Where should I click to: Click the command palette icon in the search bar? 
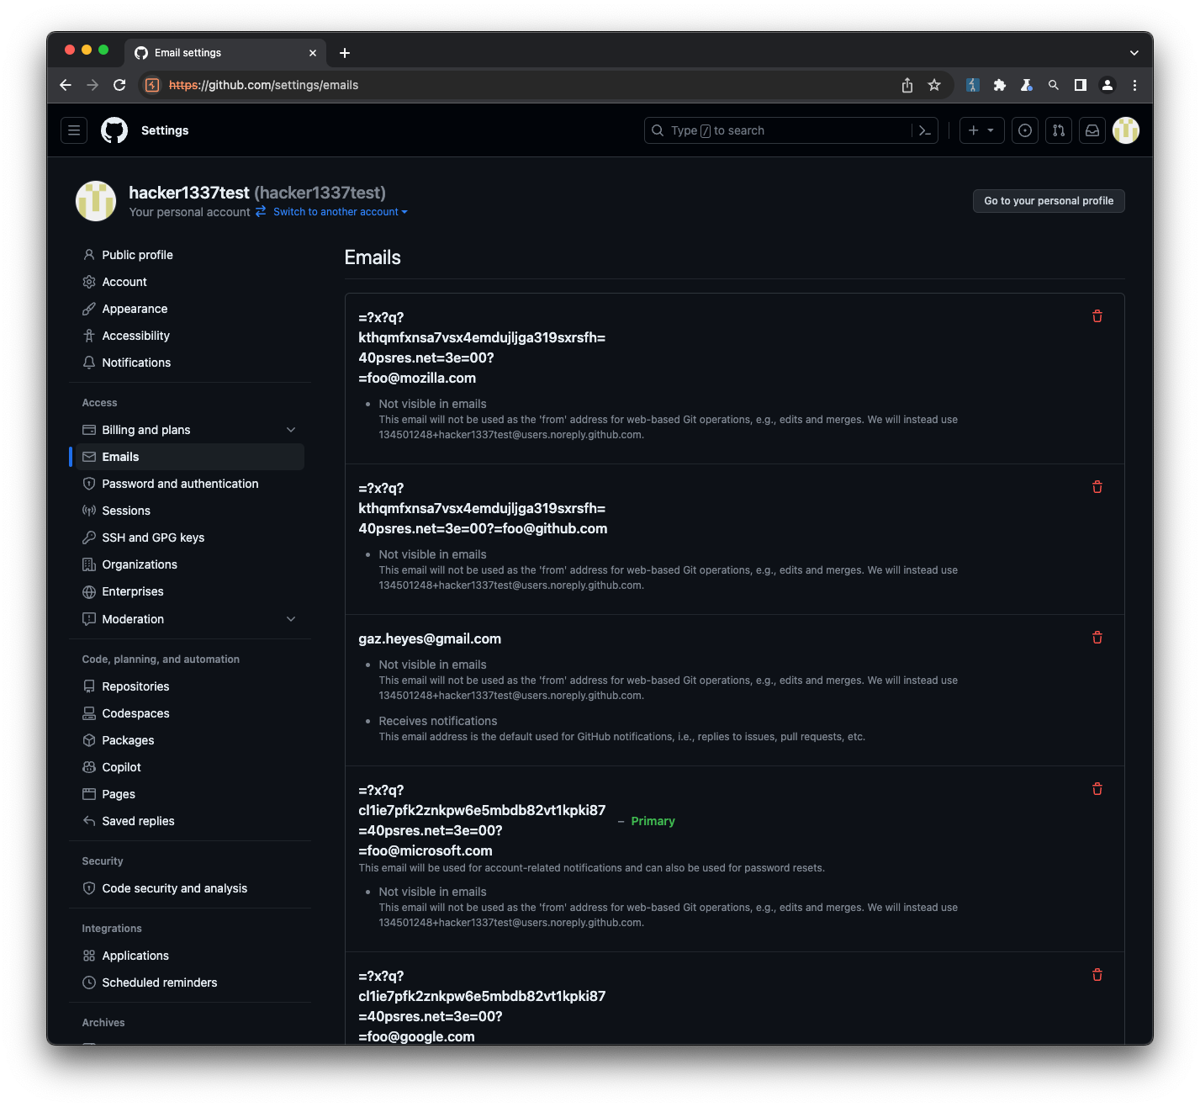coord(925,130)
